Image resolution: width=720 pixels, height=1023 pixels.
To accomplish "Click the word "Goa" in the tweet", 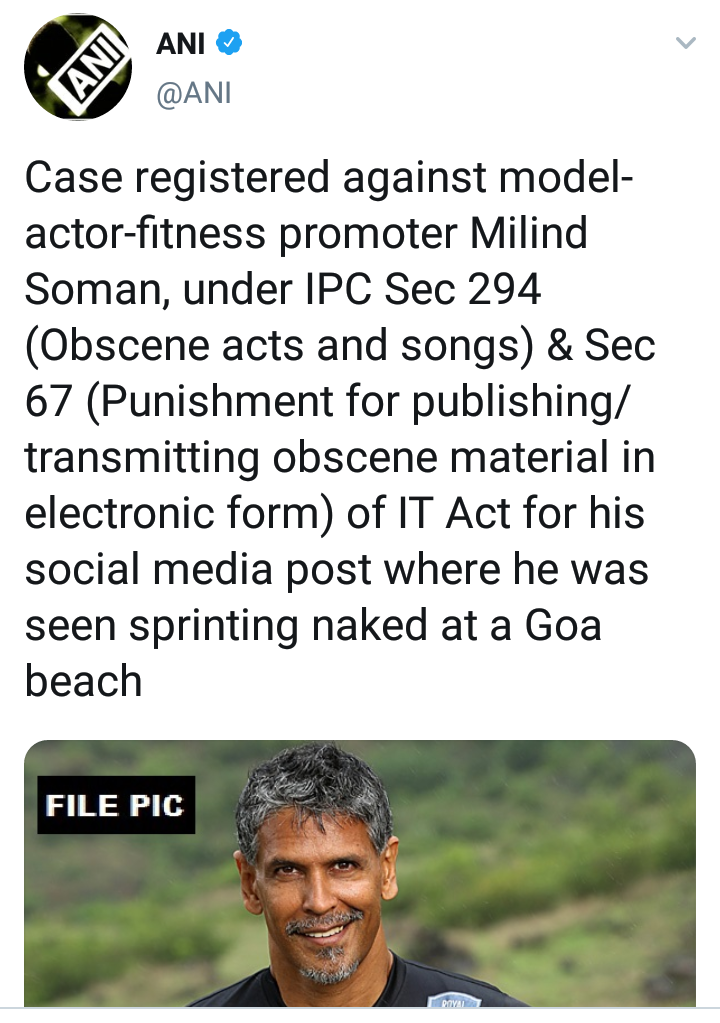I will coord(563,626).
